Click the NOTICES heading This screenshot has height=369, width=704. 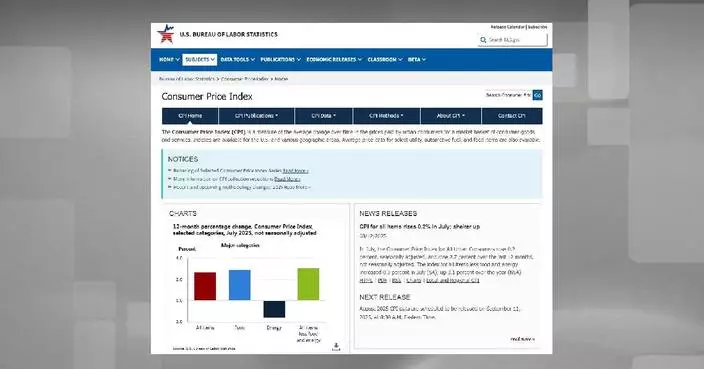(183, 159)
